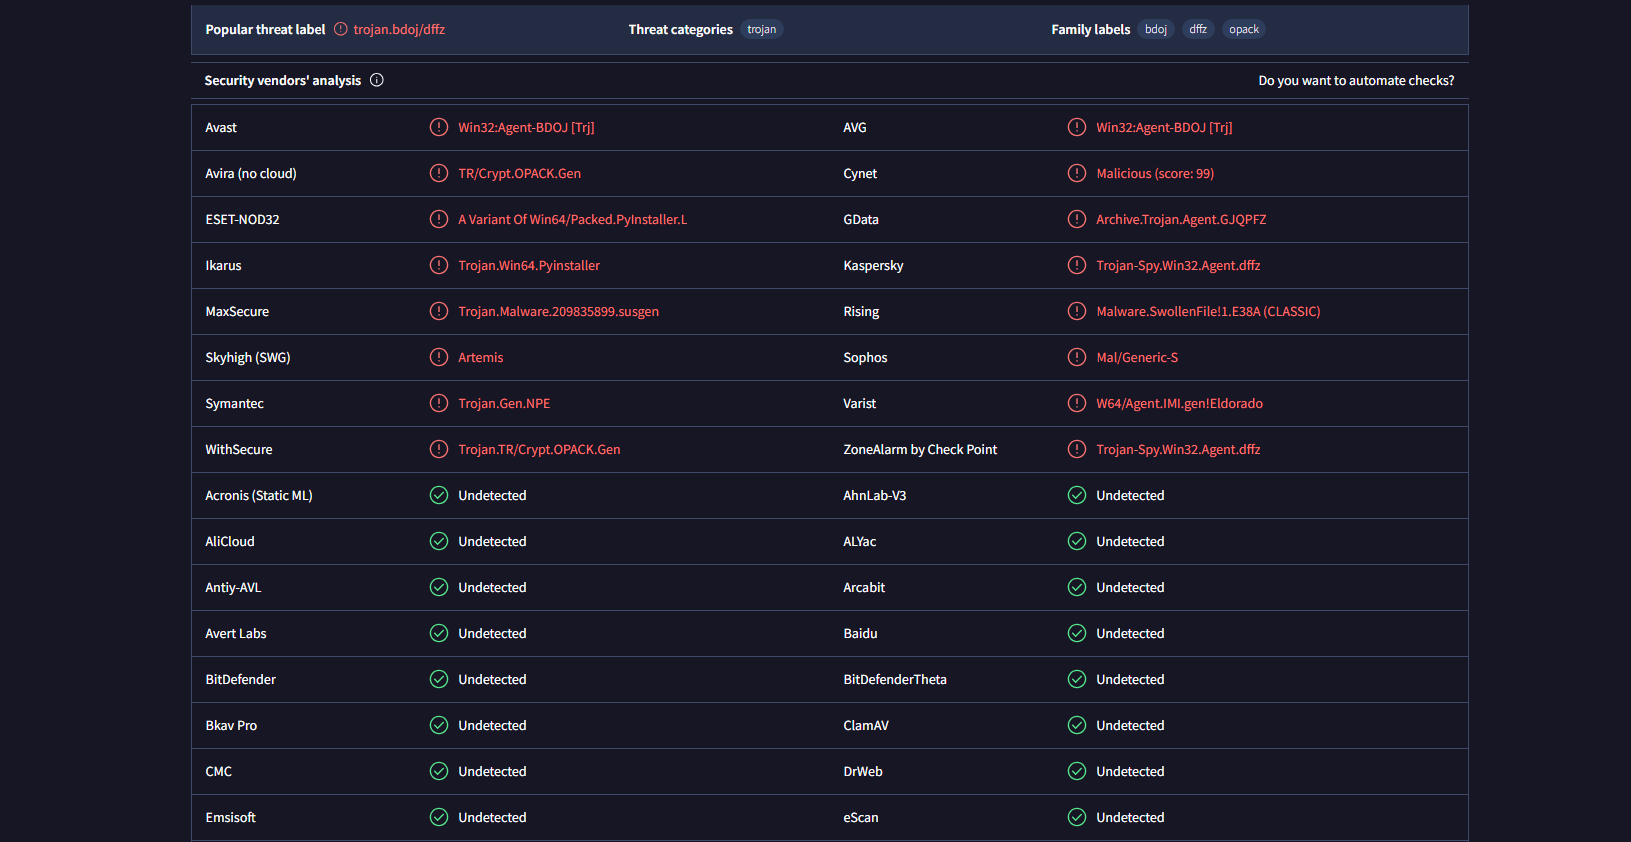The height and width of the screenshot is (842, 1631).
Task: Click ClamAV undetected checkmark icon
Action: point(1077,725)
